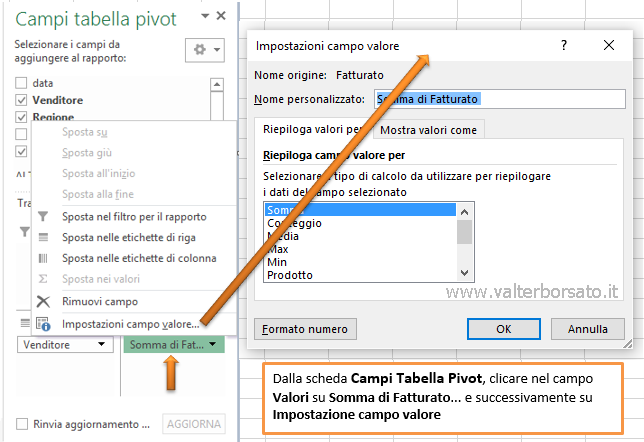Select Prodotto in the calculation list
This screenshot has width=644, height=442.
360,275
